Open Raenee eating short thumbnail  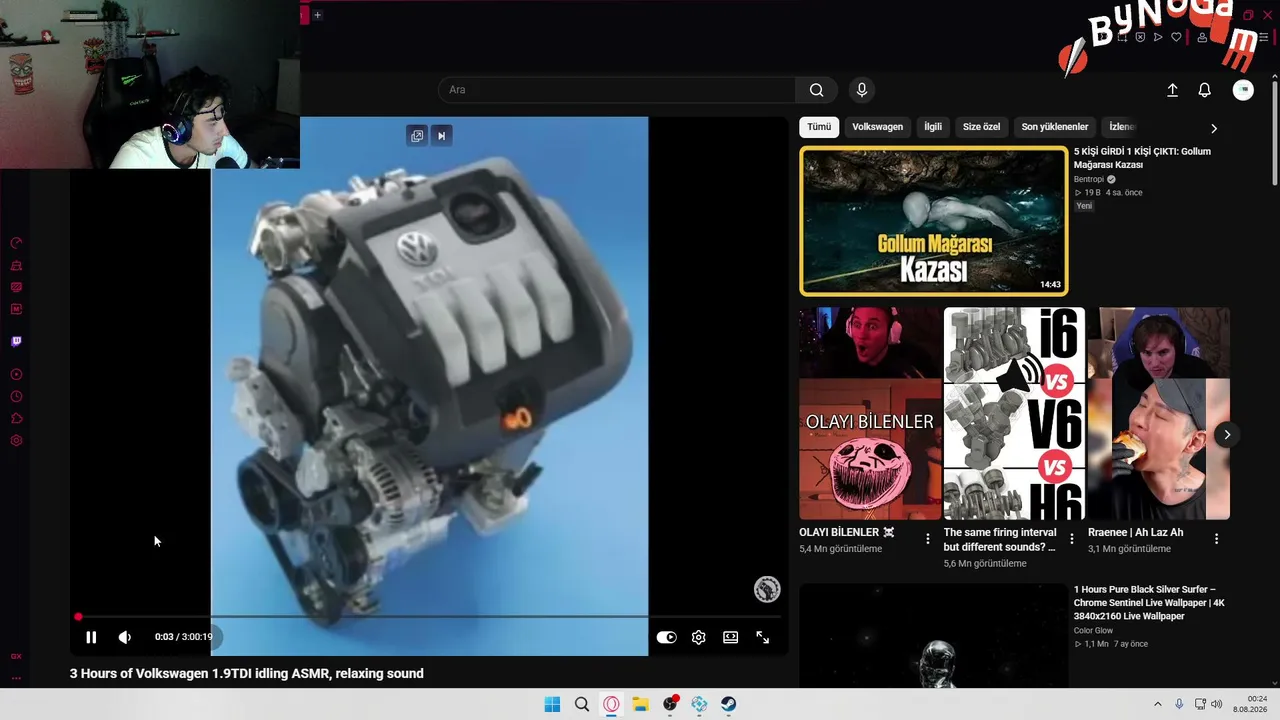(x=1158, y=414)
